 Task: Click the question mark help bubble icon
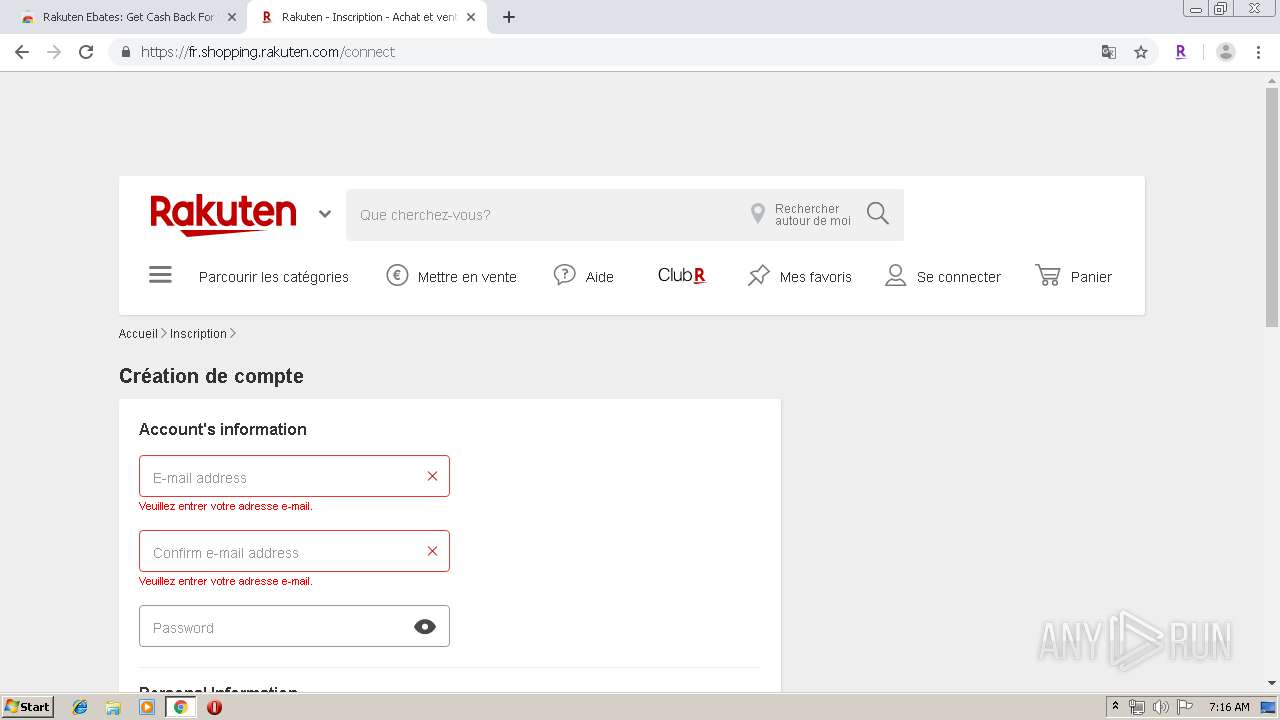pyautogui.click(x=565, y=275)
